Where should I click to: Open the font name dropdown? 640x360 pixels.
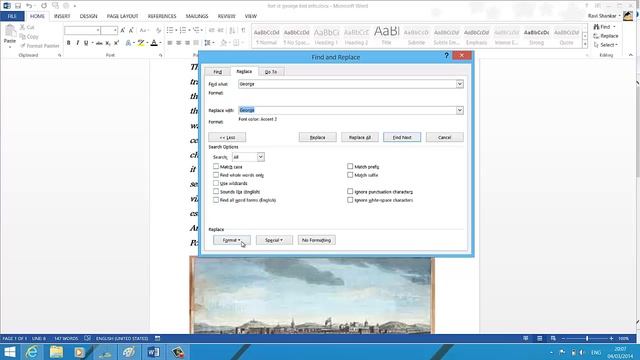click(x=98, y=31)
